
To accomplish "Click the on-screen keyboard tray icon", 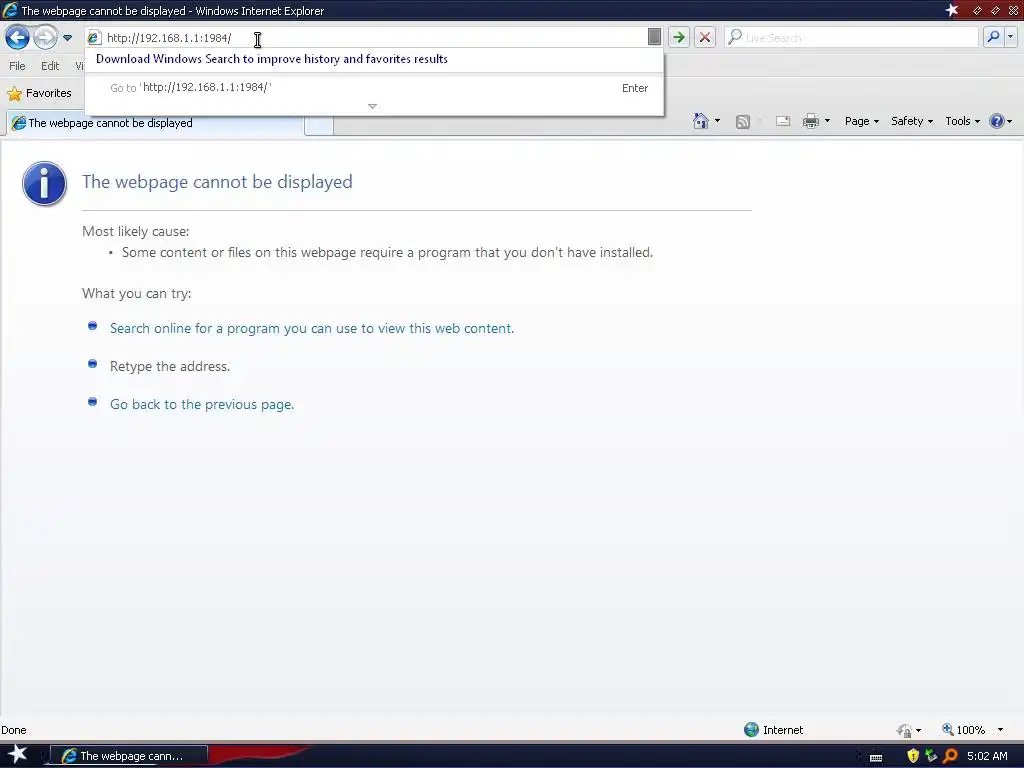I will click(x=876, y=757).
